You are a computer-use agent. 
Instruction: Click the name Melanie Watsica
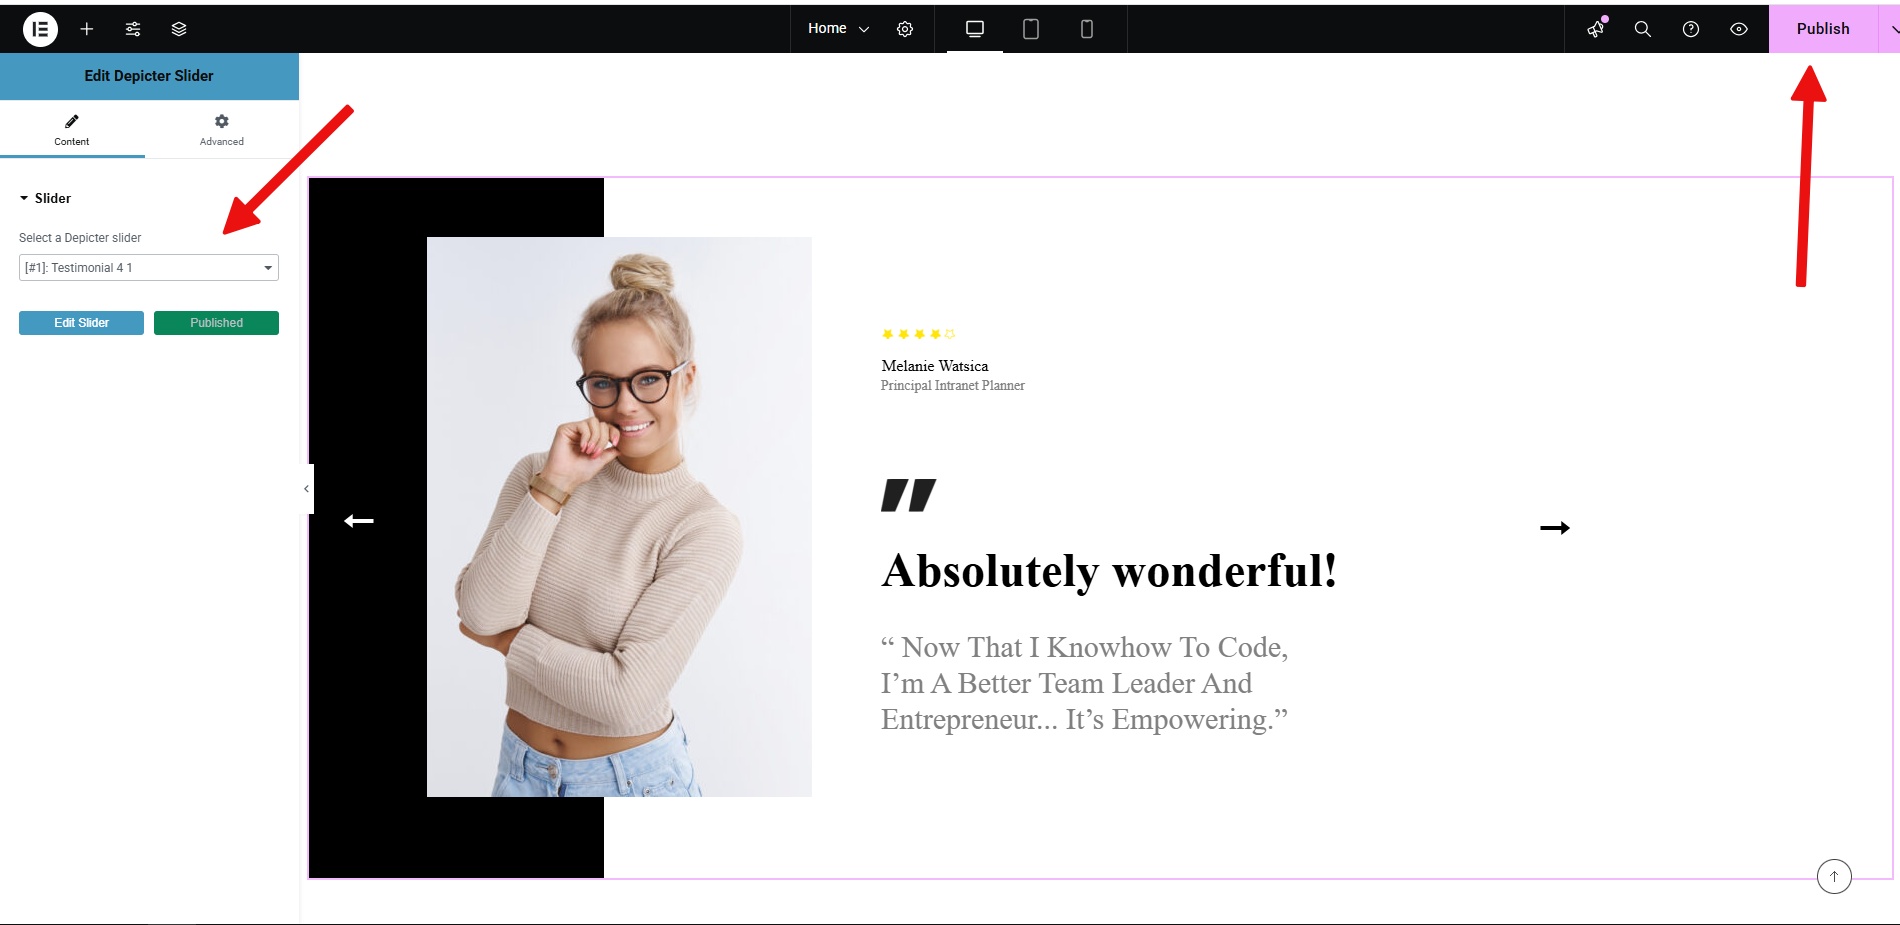(935, 366)
